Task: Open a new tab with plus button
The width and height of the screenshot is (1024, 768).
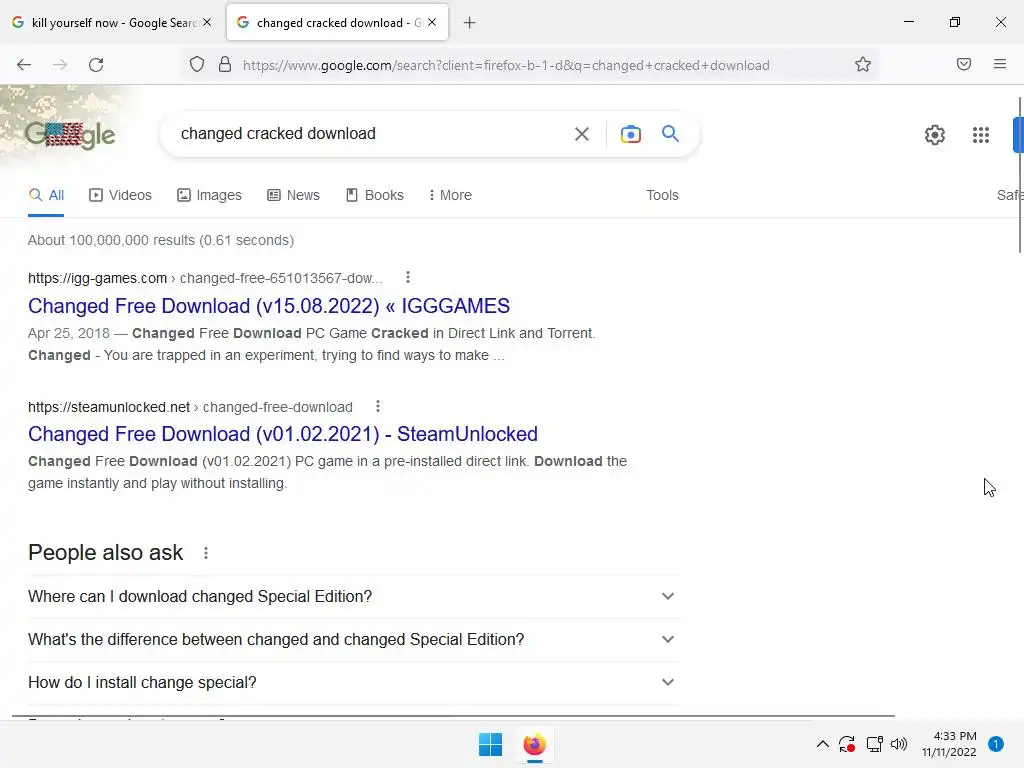Action: (470, 23)
